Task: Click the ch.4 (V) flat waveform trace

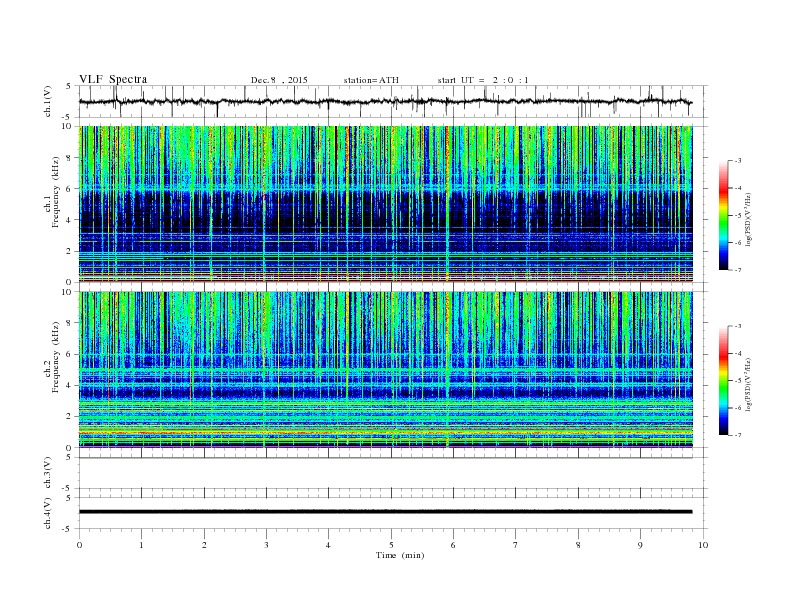Action: click(385, 512)
